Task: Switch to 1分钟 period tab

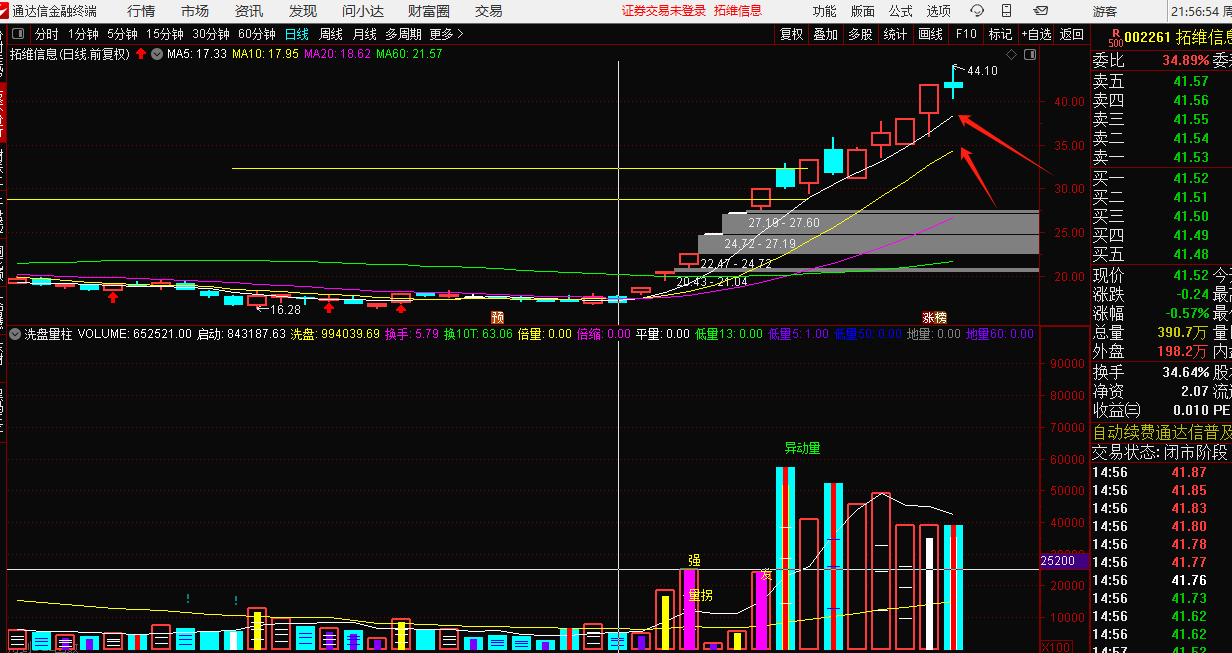Action: 83,34
